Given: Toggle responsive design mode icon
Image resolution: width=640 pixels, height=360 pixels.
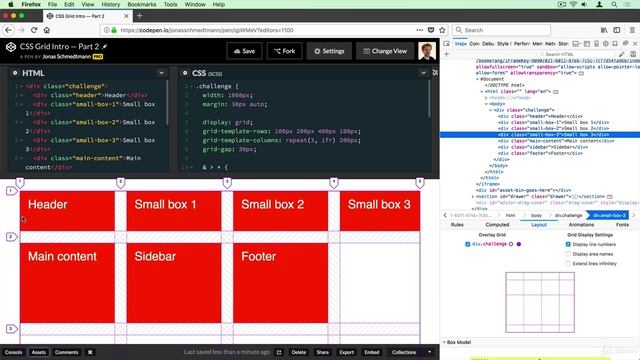Looking at the screenshot, I should (596, 43).
